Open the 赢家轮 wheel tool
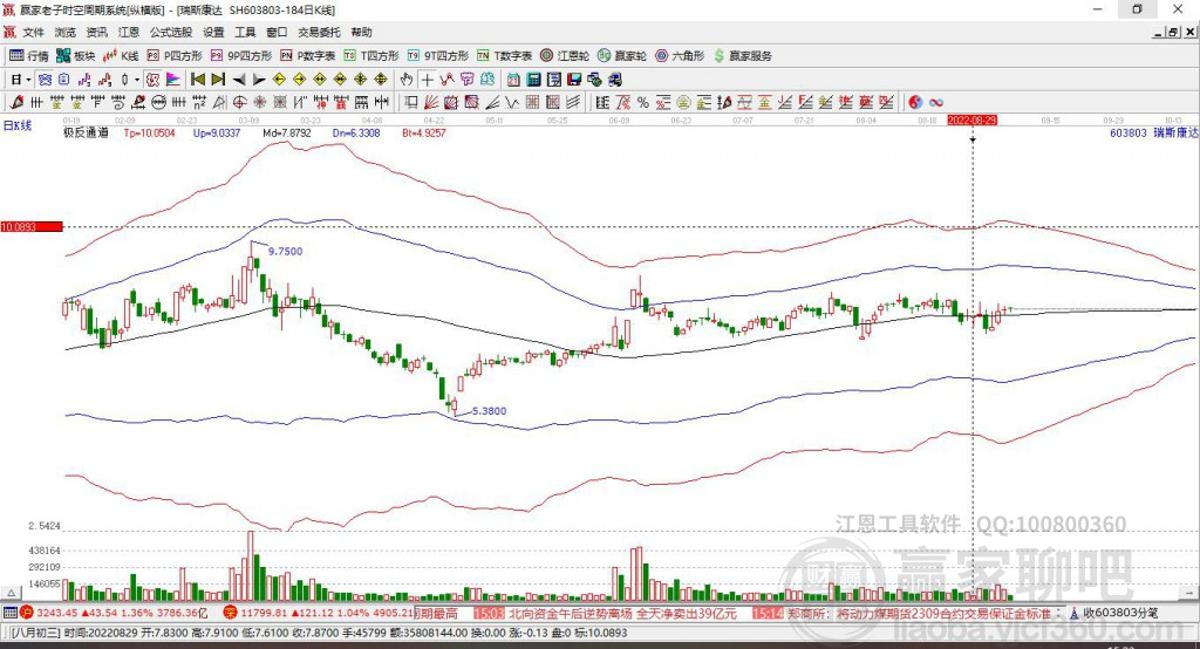Viewport: 1200px width, 649px height. pyautogui.click(x=623, y=56)
